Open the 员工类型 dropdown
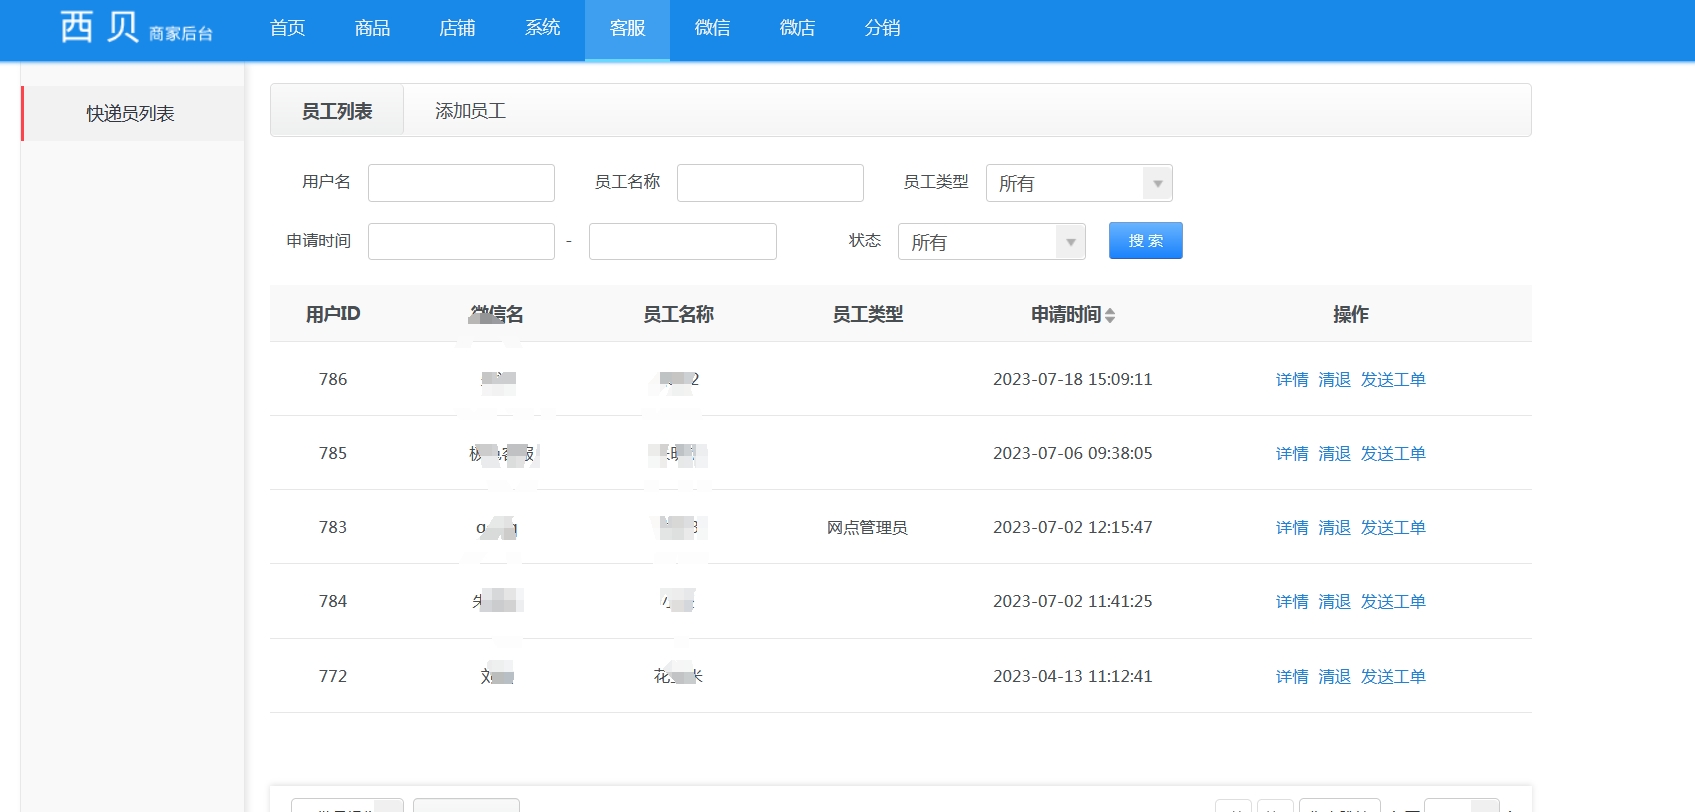The width and height of the screenshot is (1695, 812). tap(1079, 183)
